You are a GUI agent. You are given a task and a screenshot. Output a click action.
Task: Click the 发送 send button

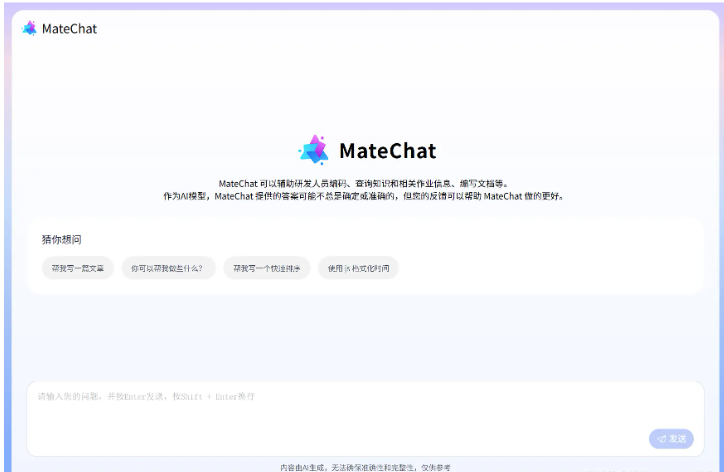coord(671,439)
